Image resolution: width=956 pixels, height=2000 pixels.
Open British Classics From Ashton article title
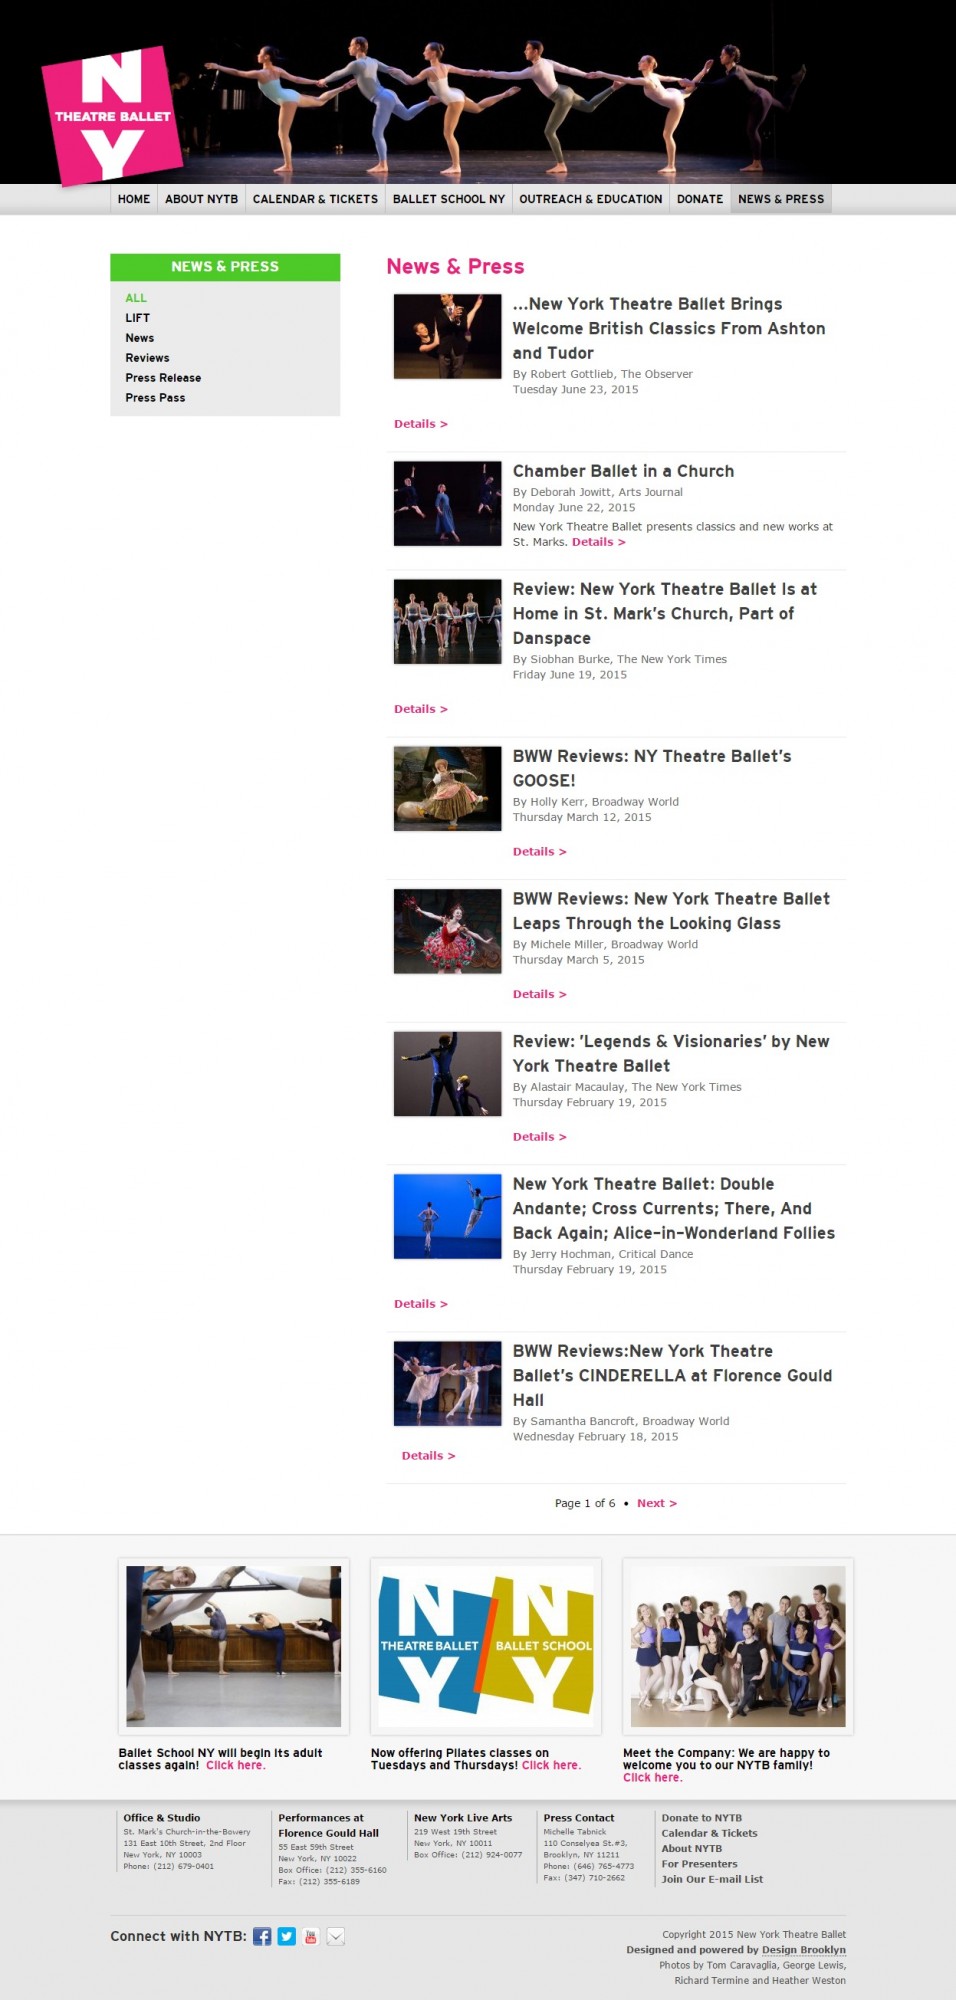tap(669, 328)
